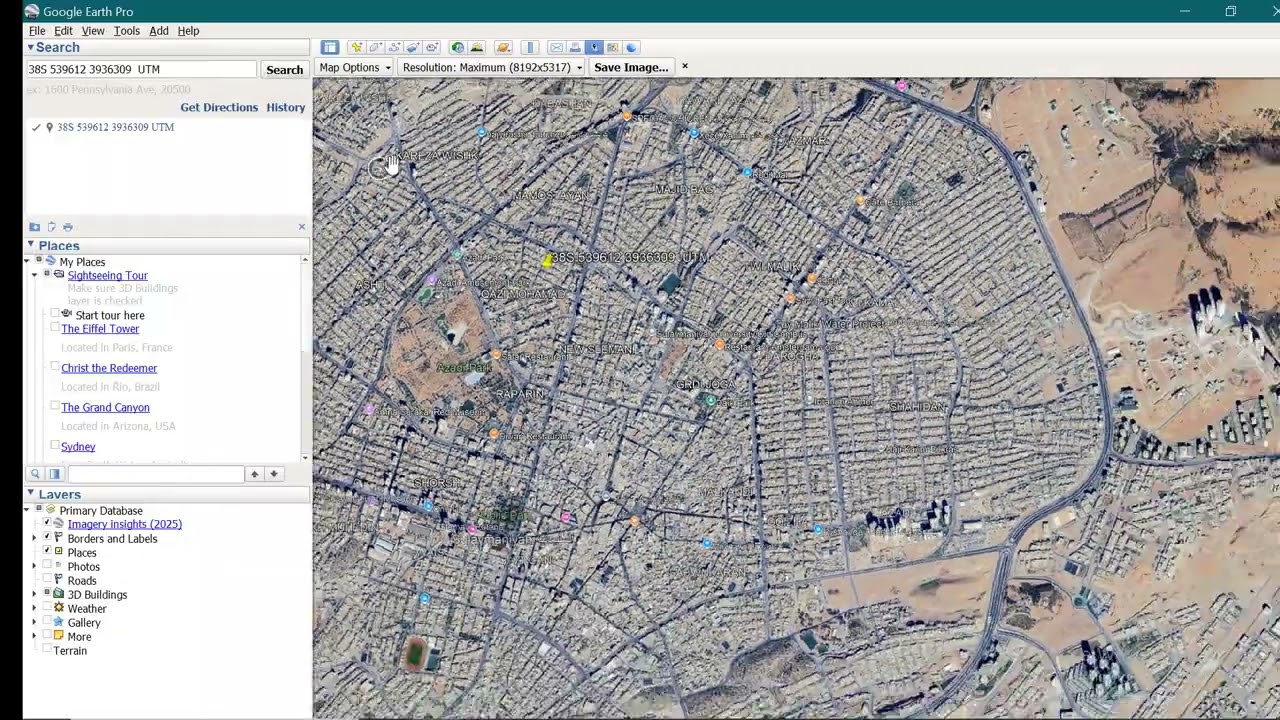
Task: Open the Resolution Maximum dropdown
Action: point(492,67)
